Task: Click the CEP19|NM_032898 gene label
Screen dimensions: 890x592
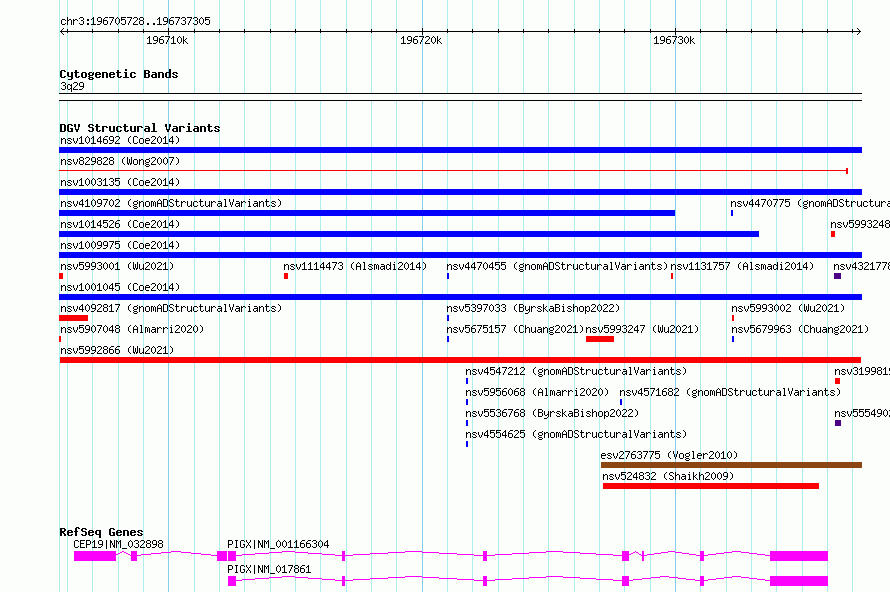Action: point(118,544)
